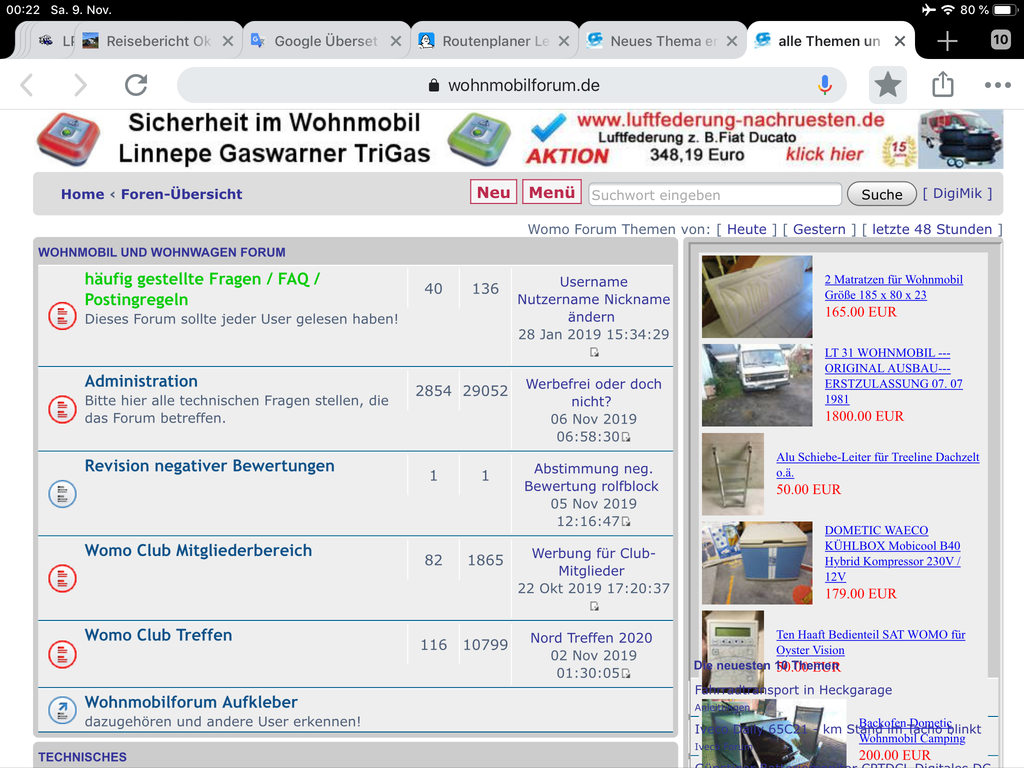Open the Menü button

552,193
